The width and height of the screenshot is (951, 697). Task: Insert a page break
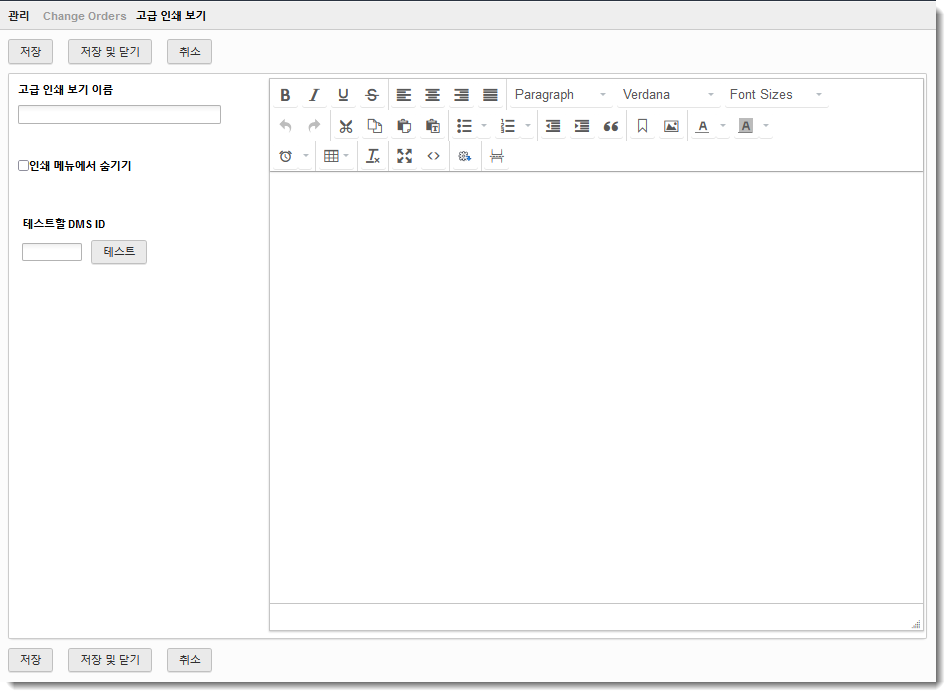497,157
